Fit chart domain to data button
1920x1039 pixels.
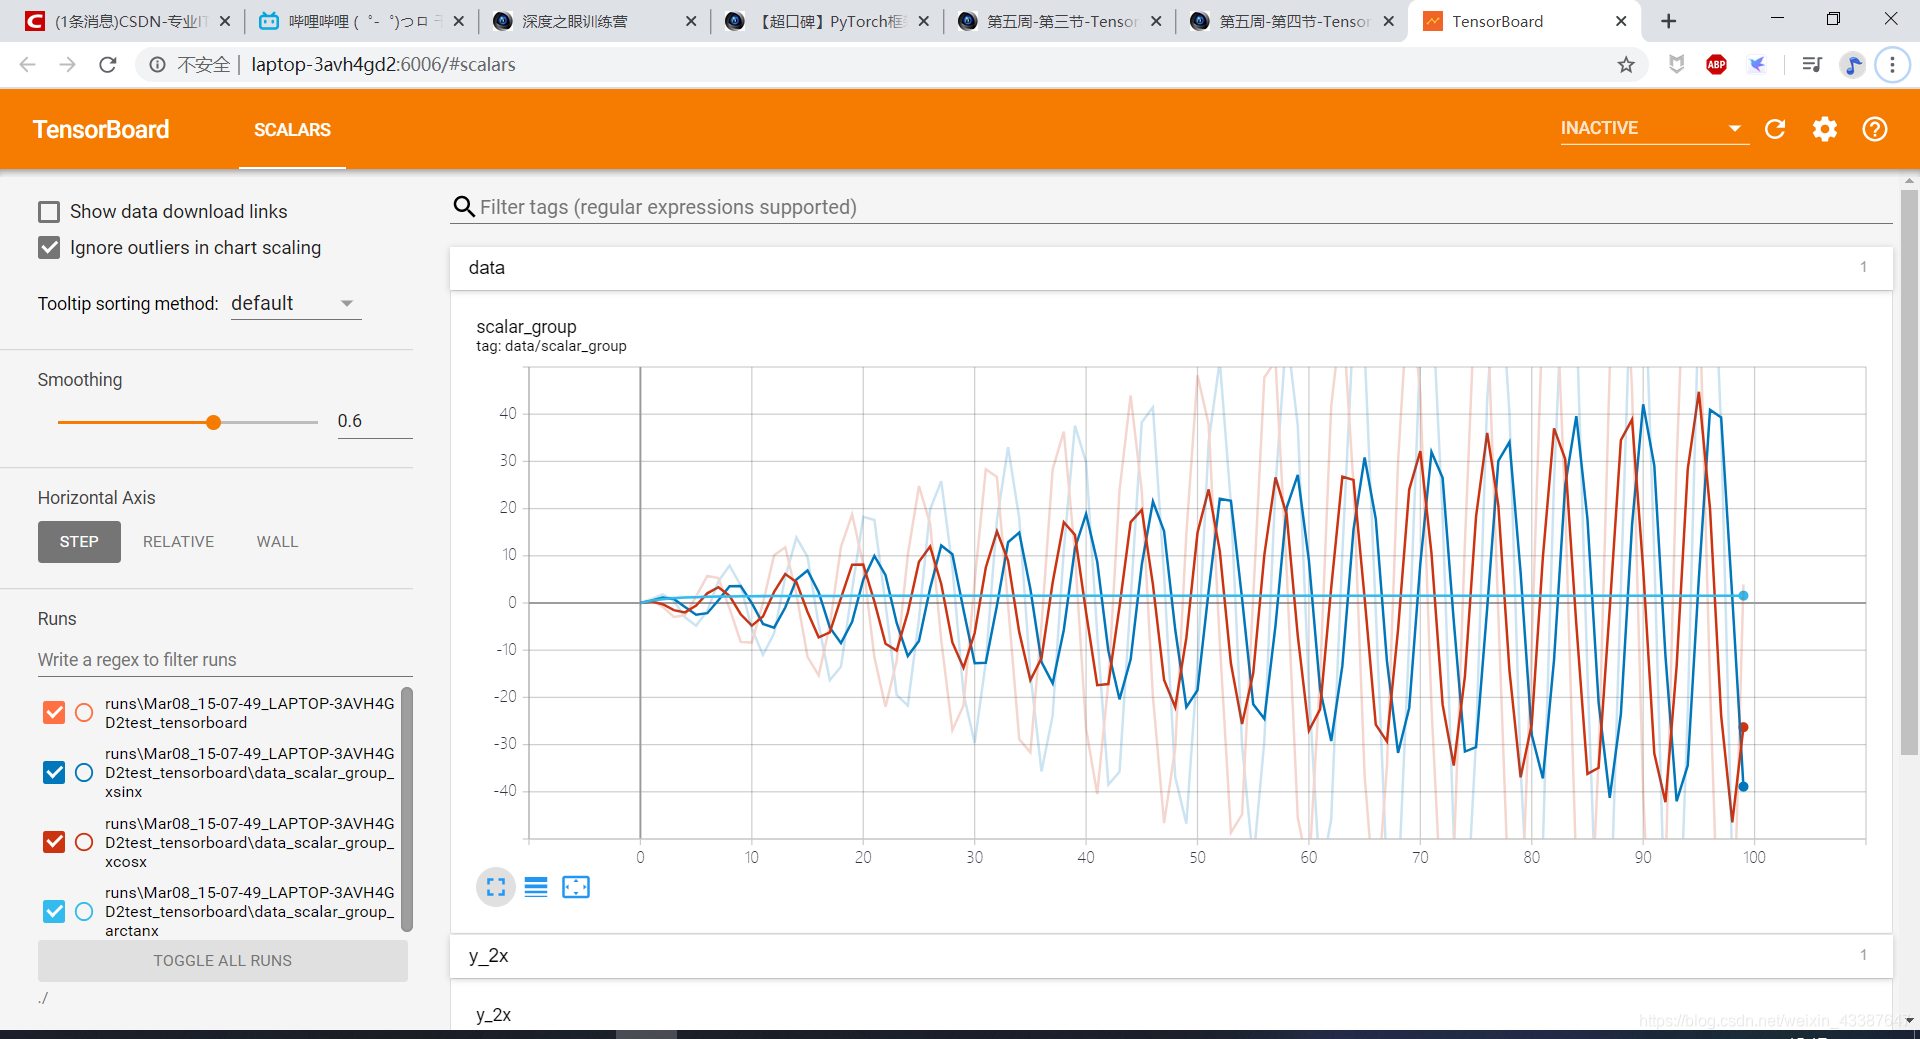click(576, 887)
